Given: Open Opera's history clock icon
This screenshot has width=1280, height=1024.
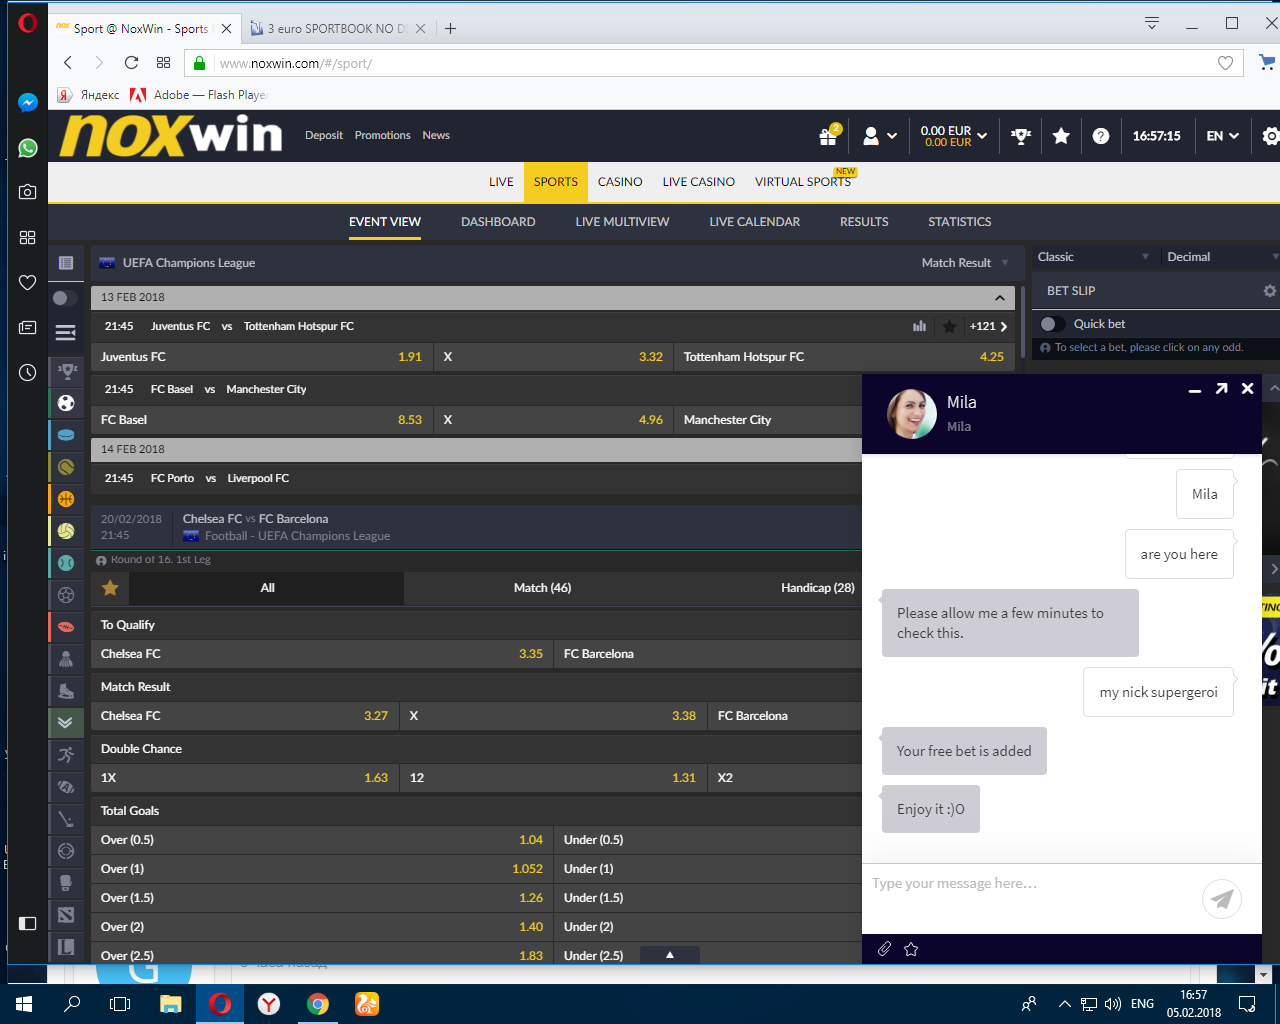Looking at the screenshot, I should tap(28, 372).
